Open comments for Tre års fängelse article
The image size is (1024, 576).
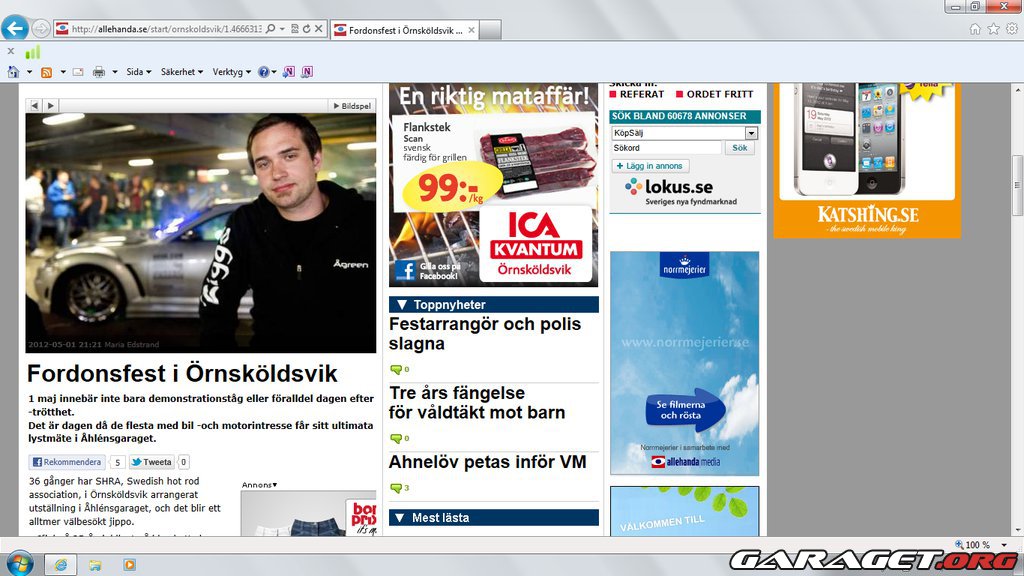click(399, 438)
